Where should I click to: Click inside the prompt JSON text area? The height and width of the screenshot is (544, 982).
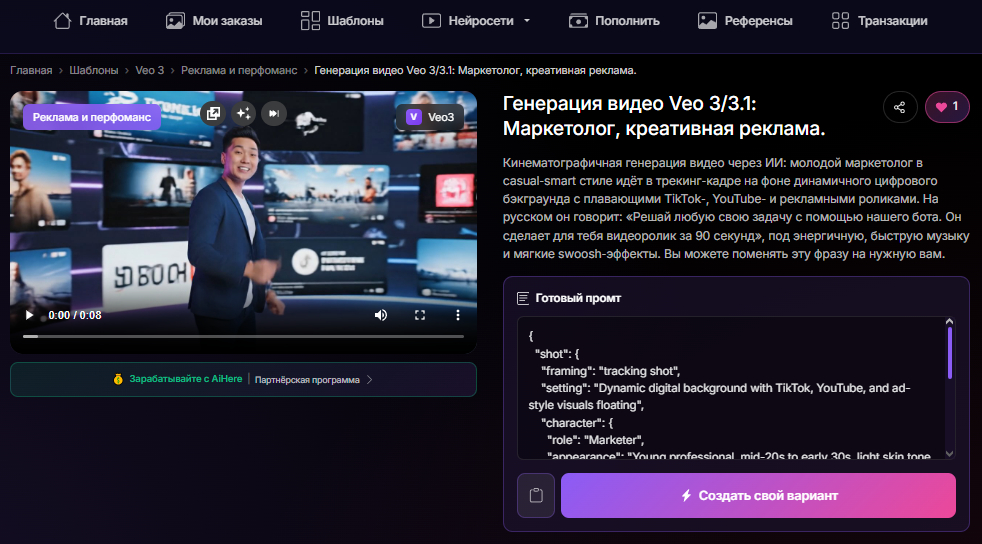730,388
